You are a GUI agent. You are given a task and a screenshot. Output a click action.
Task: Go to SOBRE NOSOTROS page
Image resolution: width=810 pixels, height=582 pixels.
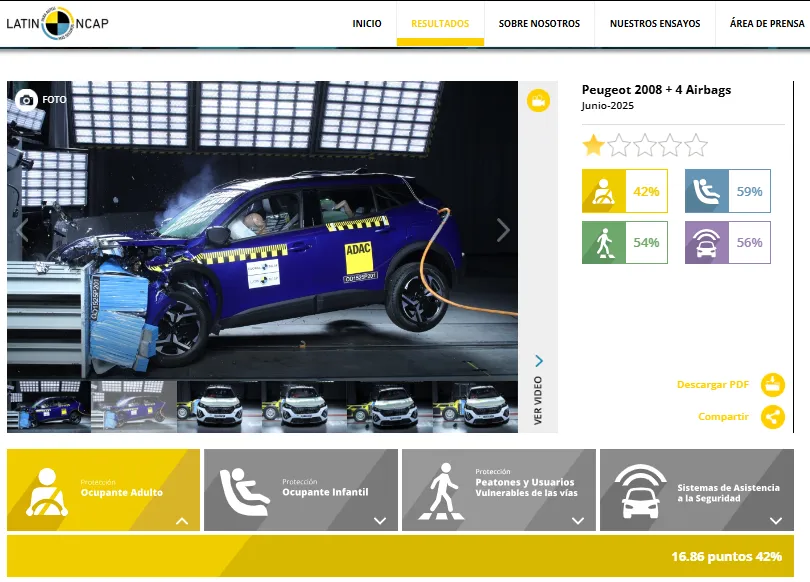(538, 23)
